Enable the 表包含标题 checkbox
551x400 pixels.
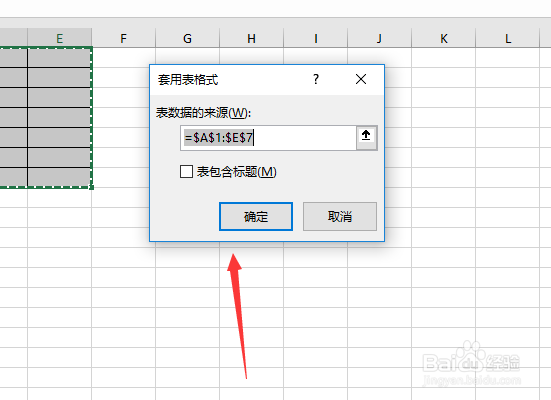[186, 172]
